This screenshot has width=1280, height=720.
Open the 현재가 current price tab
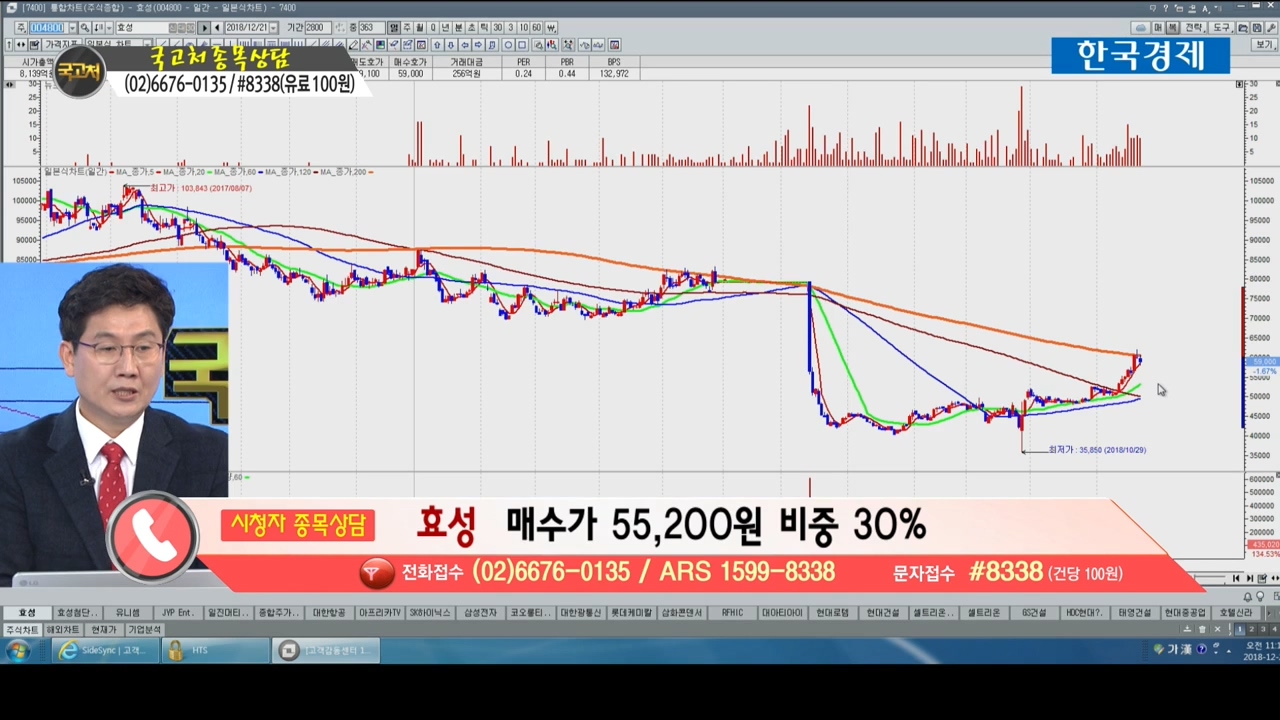pyautogui.click(x=103, y=629)
